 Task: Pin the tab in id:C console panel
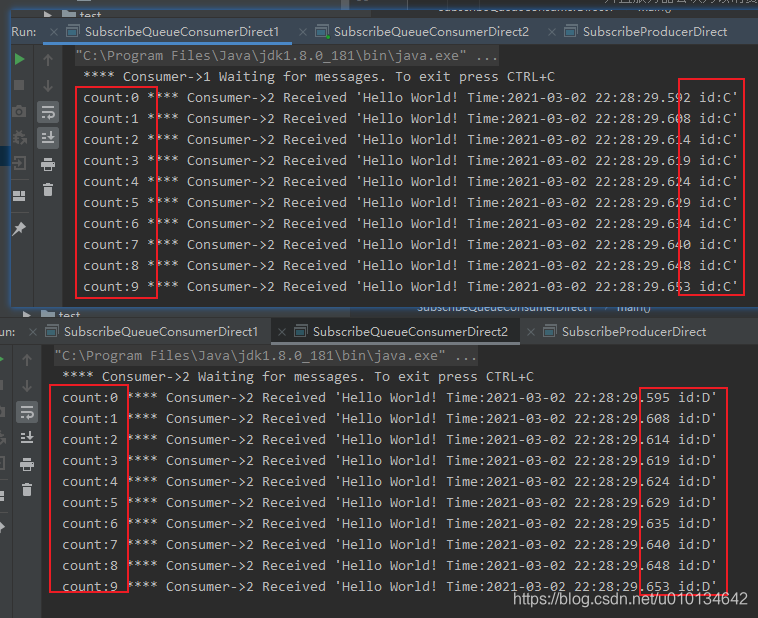coord(19,228)
